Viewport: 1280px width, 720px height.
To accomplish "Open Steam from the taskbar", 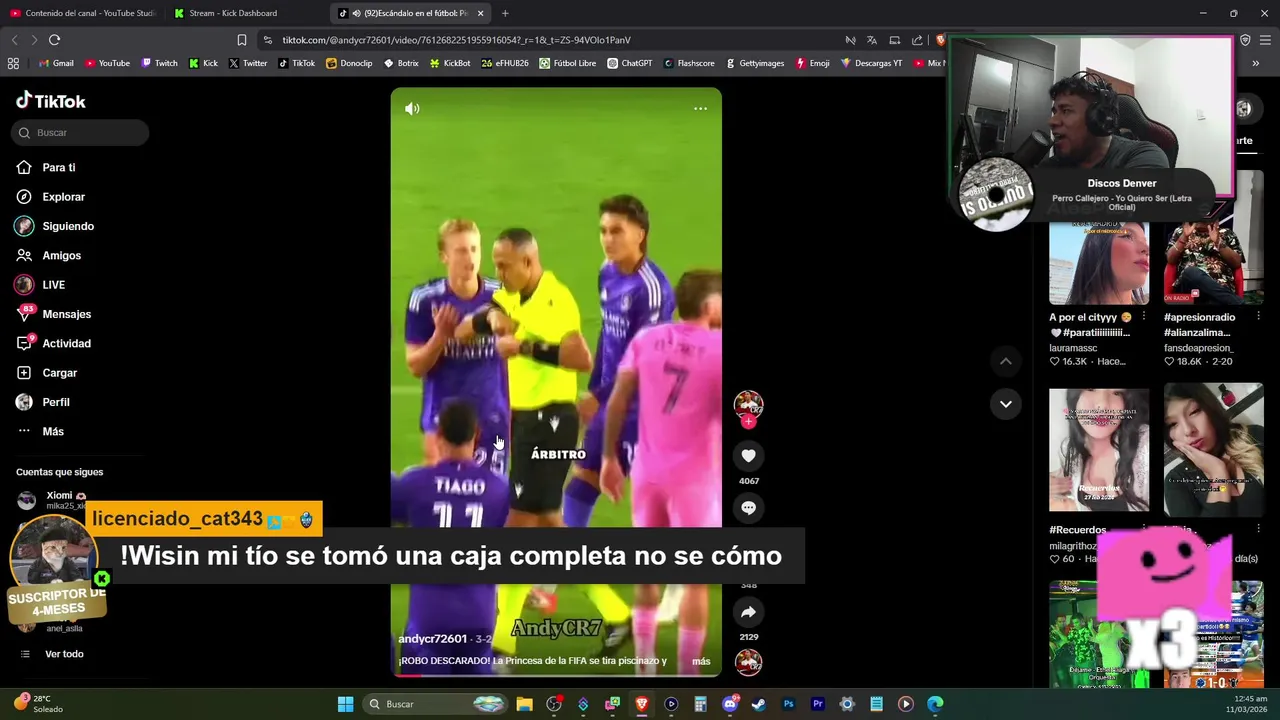I will 759,704.
